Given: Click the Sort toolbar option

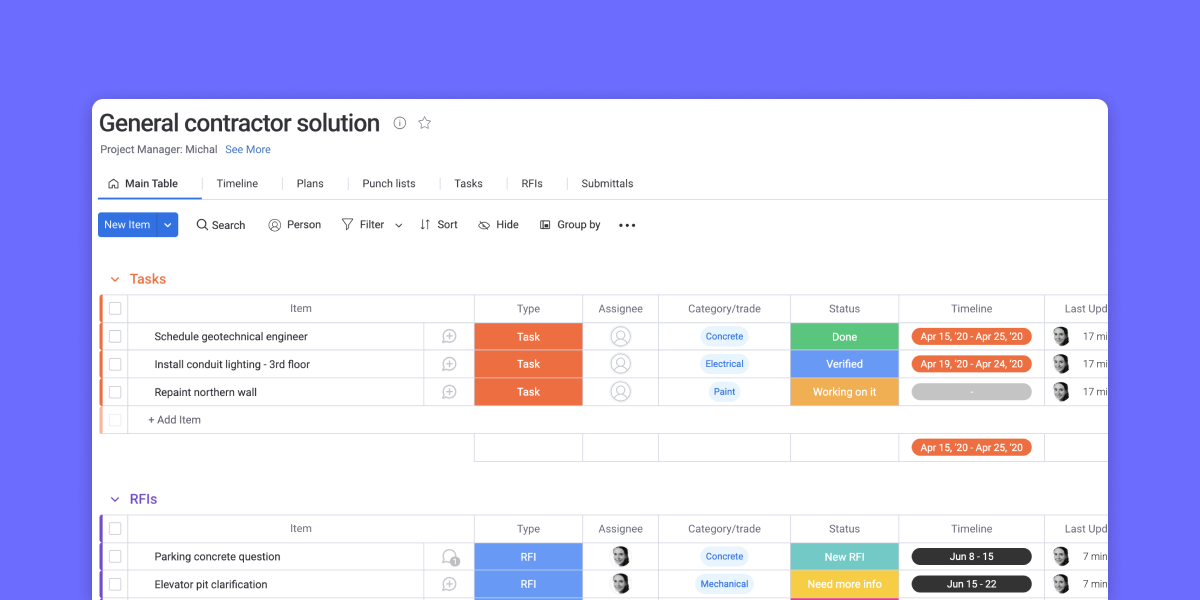Looking at the screenshot, I should coord(438,225).
